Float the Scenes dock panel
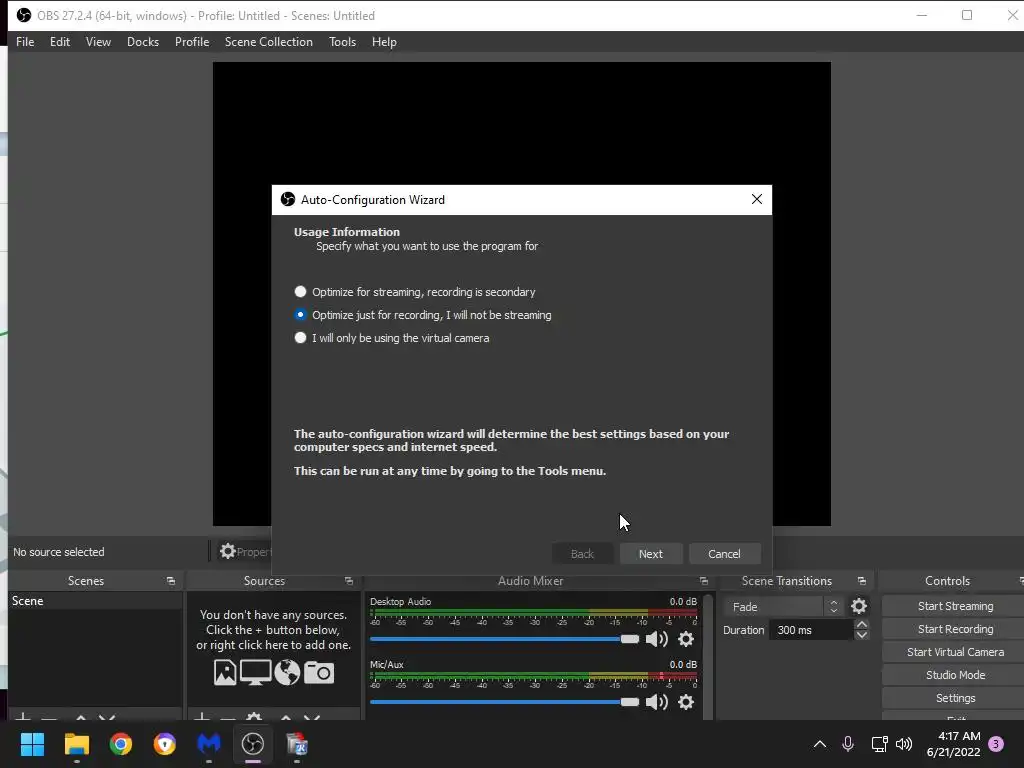 (170, 581)
